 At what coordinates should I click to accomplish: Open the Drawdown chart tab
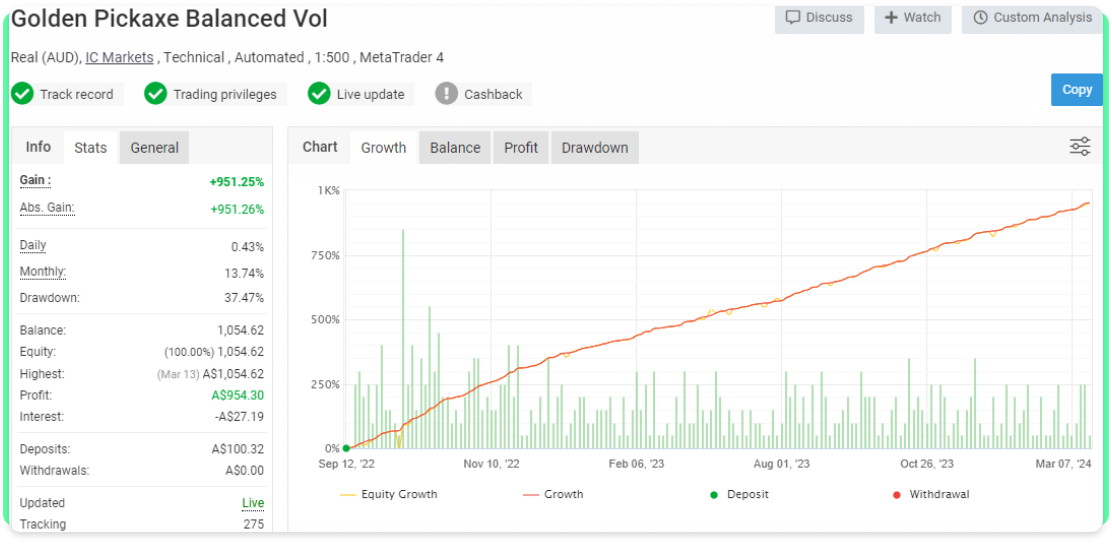594,147
